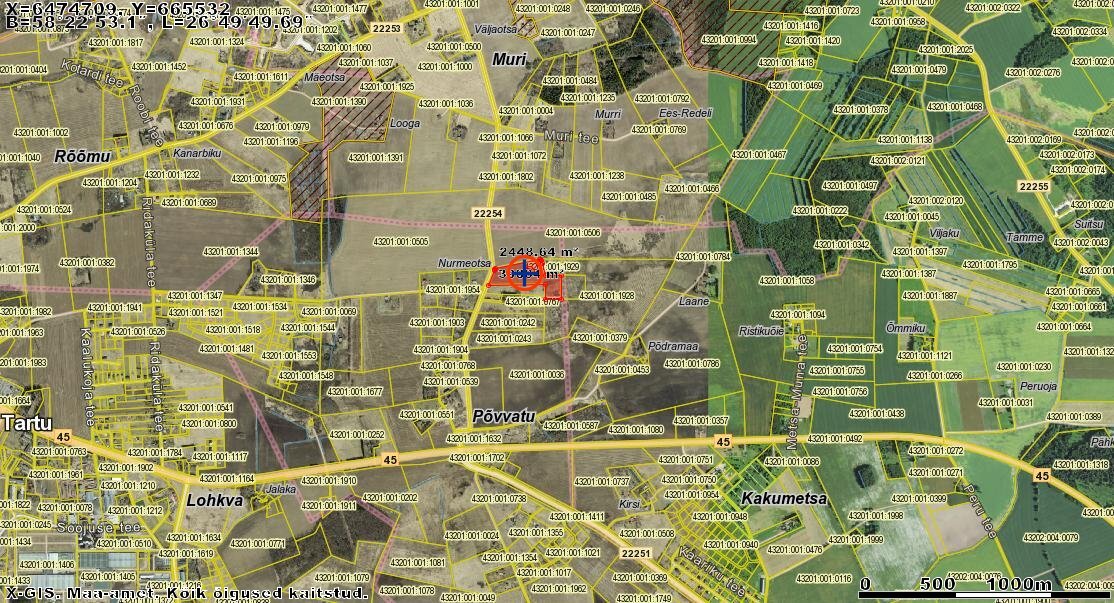Click the Lohkva place name
This screenshot has width=1114, height=603.
[214, 499]
